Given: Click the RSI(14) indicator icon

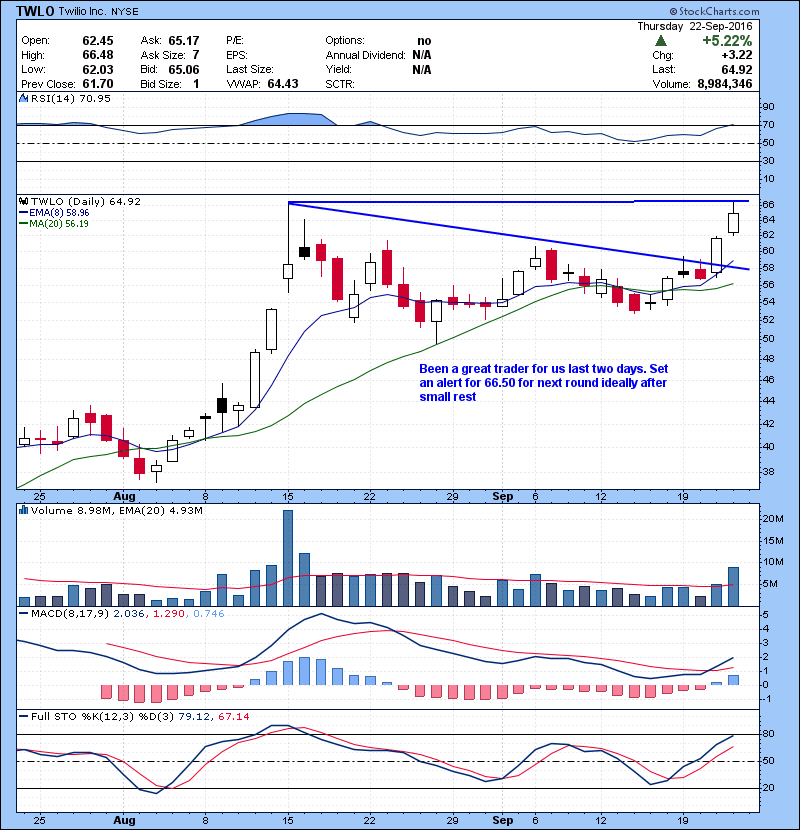Looking at the screenshot, I should coord(23,98).
